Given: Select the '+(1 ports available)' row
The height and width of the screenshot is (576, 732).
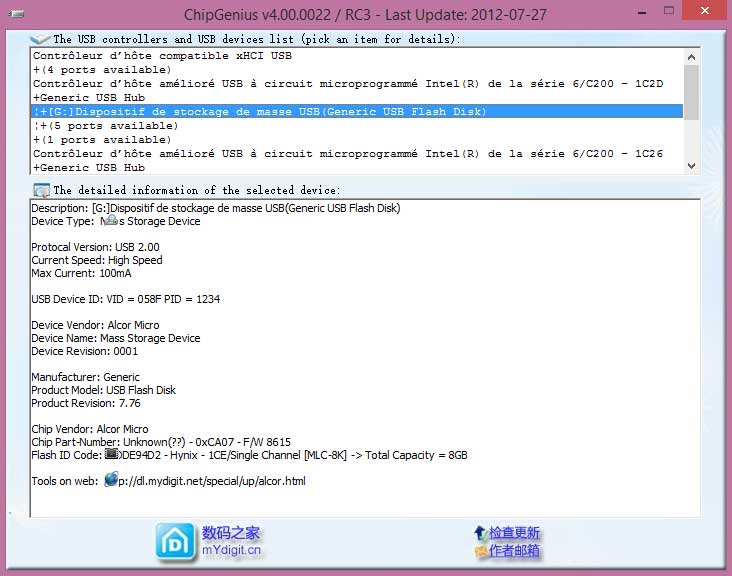Looking at the screenshot, I should coord(357,140).
